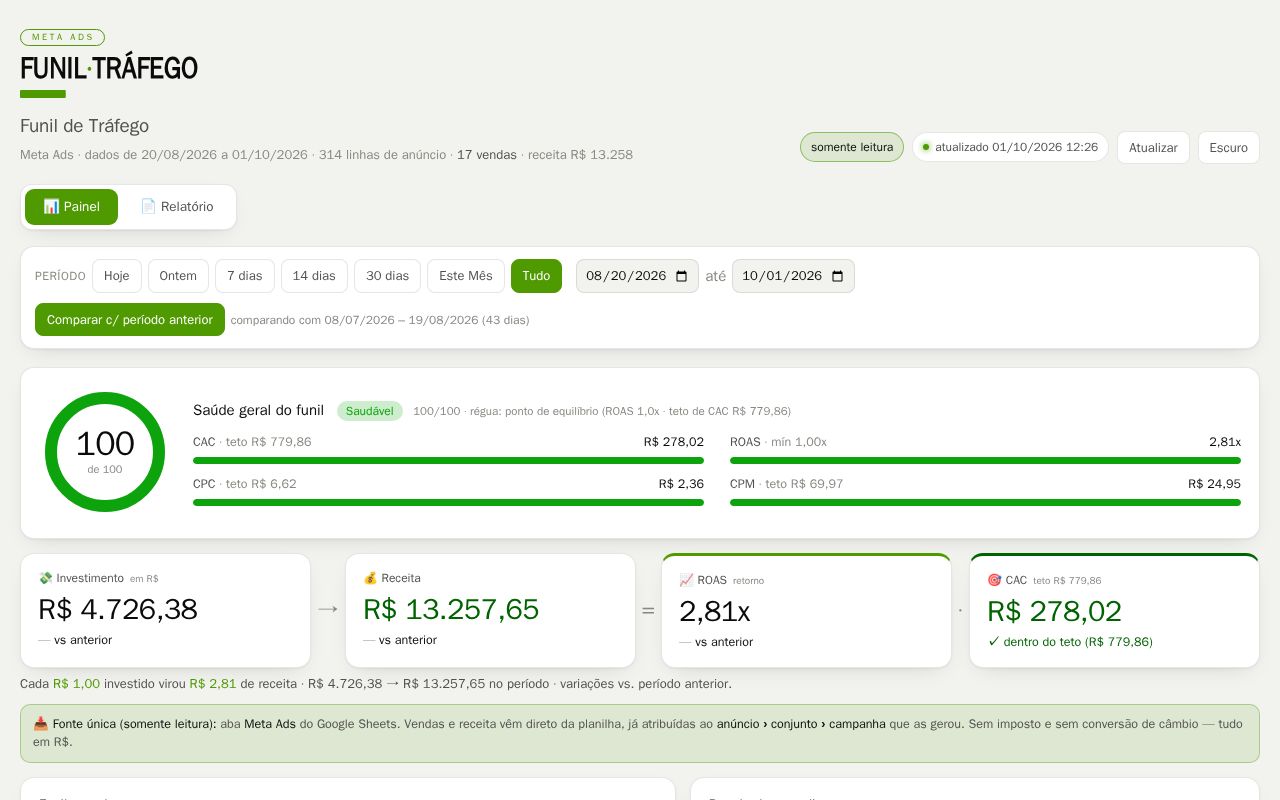Click the somente leitura badge
The width and height of the screenshot is (1280, 800).
[852, 147]
